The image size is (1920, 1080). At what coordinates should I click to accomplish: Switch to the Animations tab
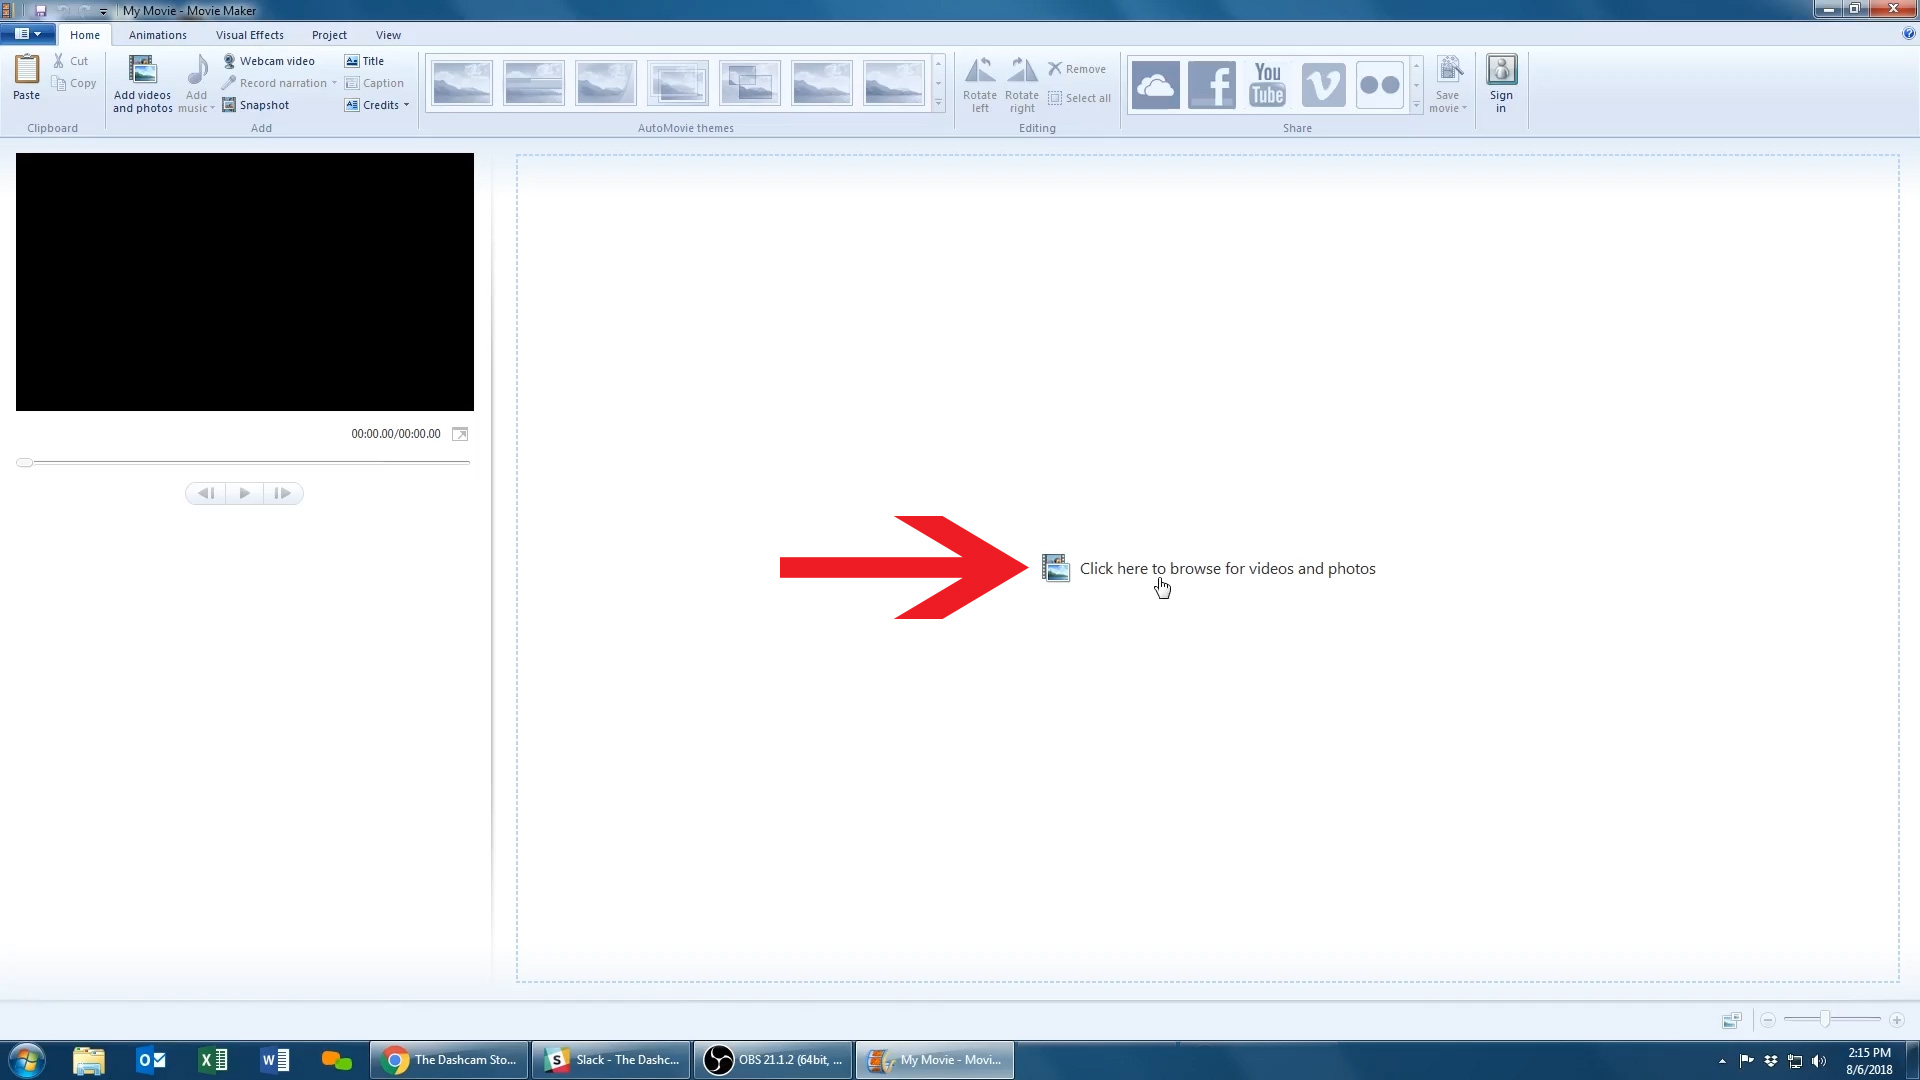(157, 35)
